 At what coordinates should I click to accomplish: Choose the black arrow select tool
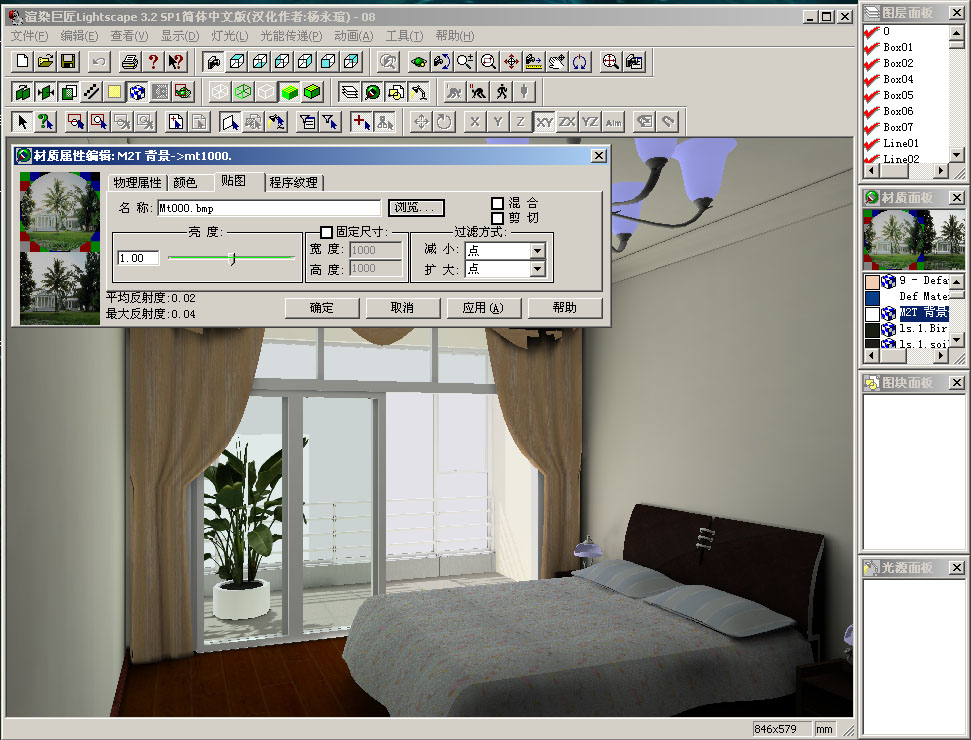(22, 121)
